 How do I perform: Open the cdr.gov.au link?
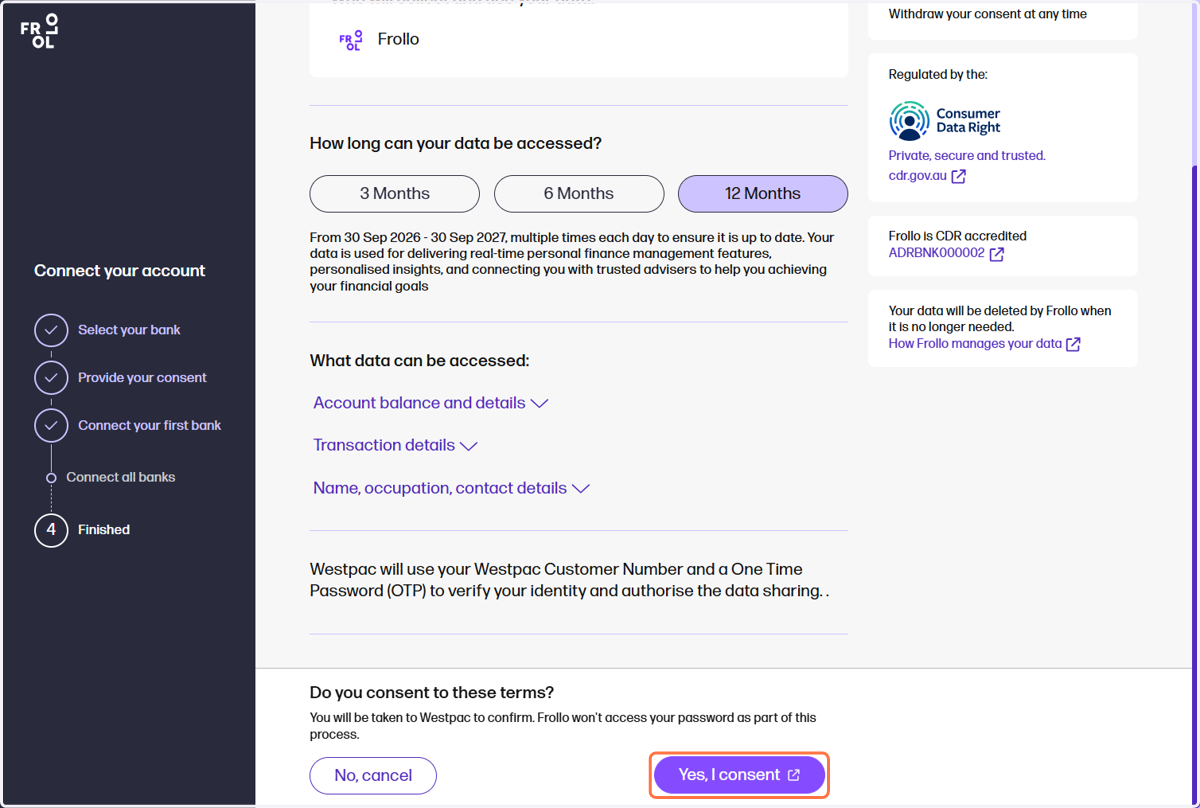coord(917,176)
